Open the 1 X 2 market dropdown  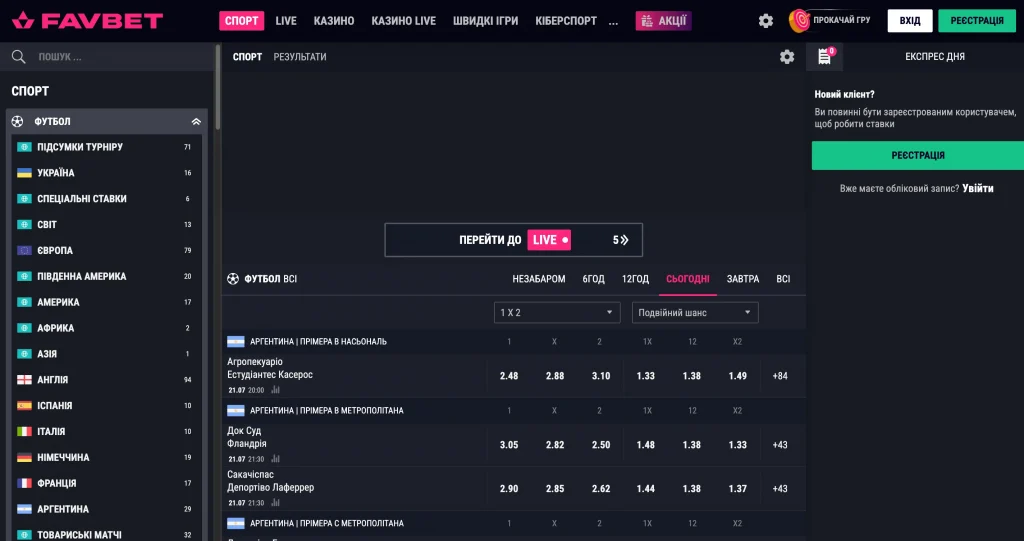tap(557, 313)
